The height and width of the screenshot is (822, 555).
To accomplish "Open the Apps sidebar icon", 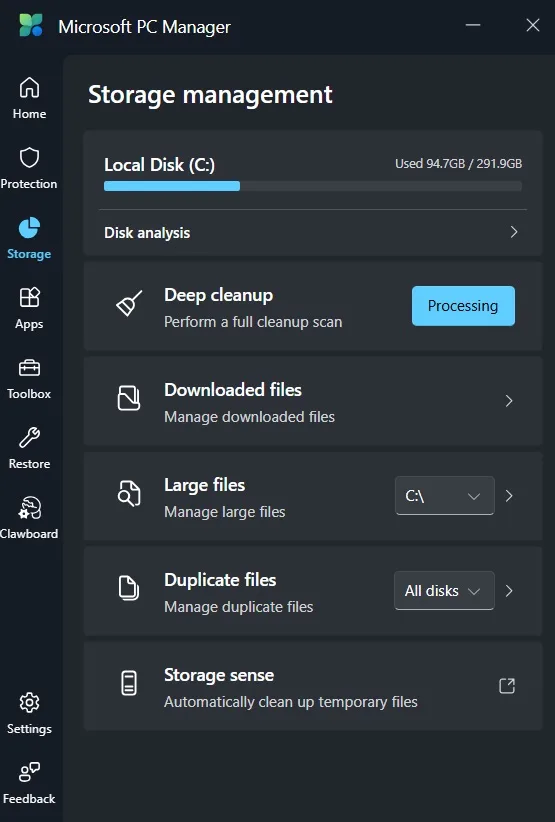I will [x=29, y=297].
